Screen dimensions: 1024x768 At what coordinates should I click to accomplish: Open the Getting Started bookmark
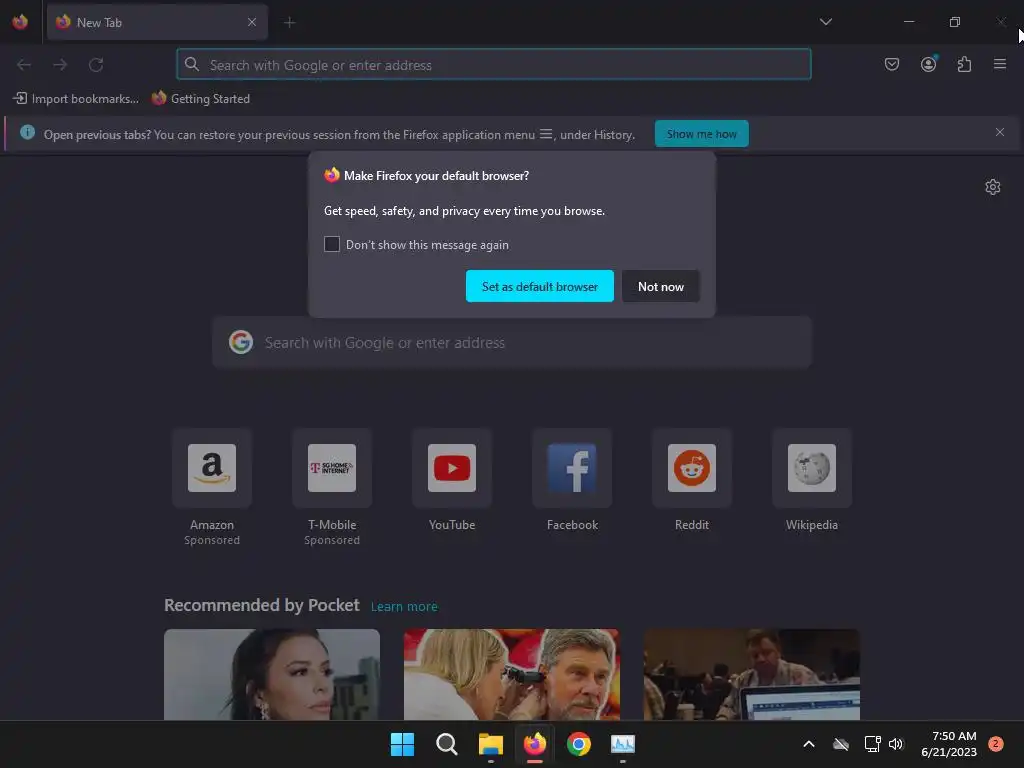pos(200,99)
